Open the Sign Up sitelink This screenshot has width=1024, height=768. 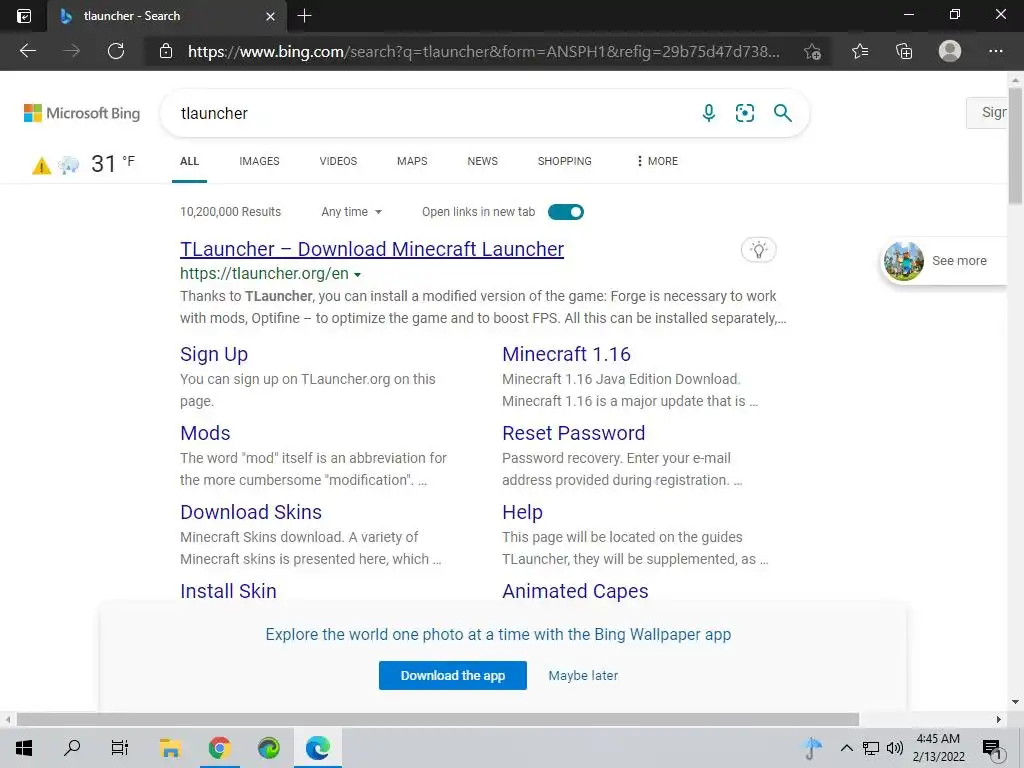(214, 354)
